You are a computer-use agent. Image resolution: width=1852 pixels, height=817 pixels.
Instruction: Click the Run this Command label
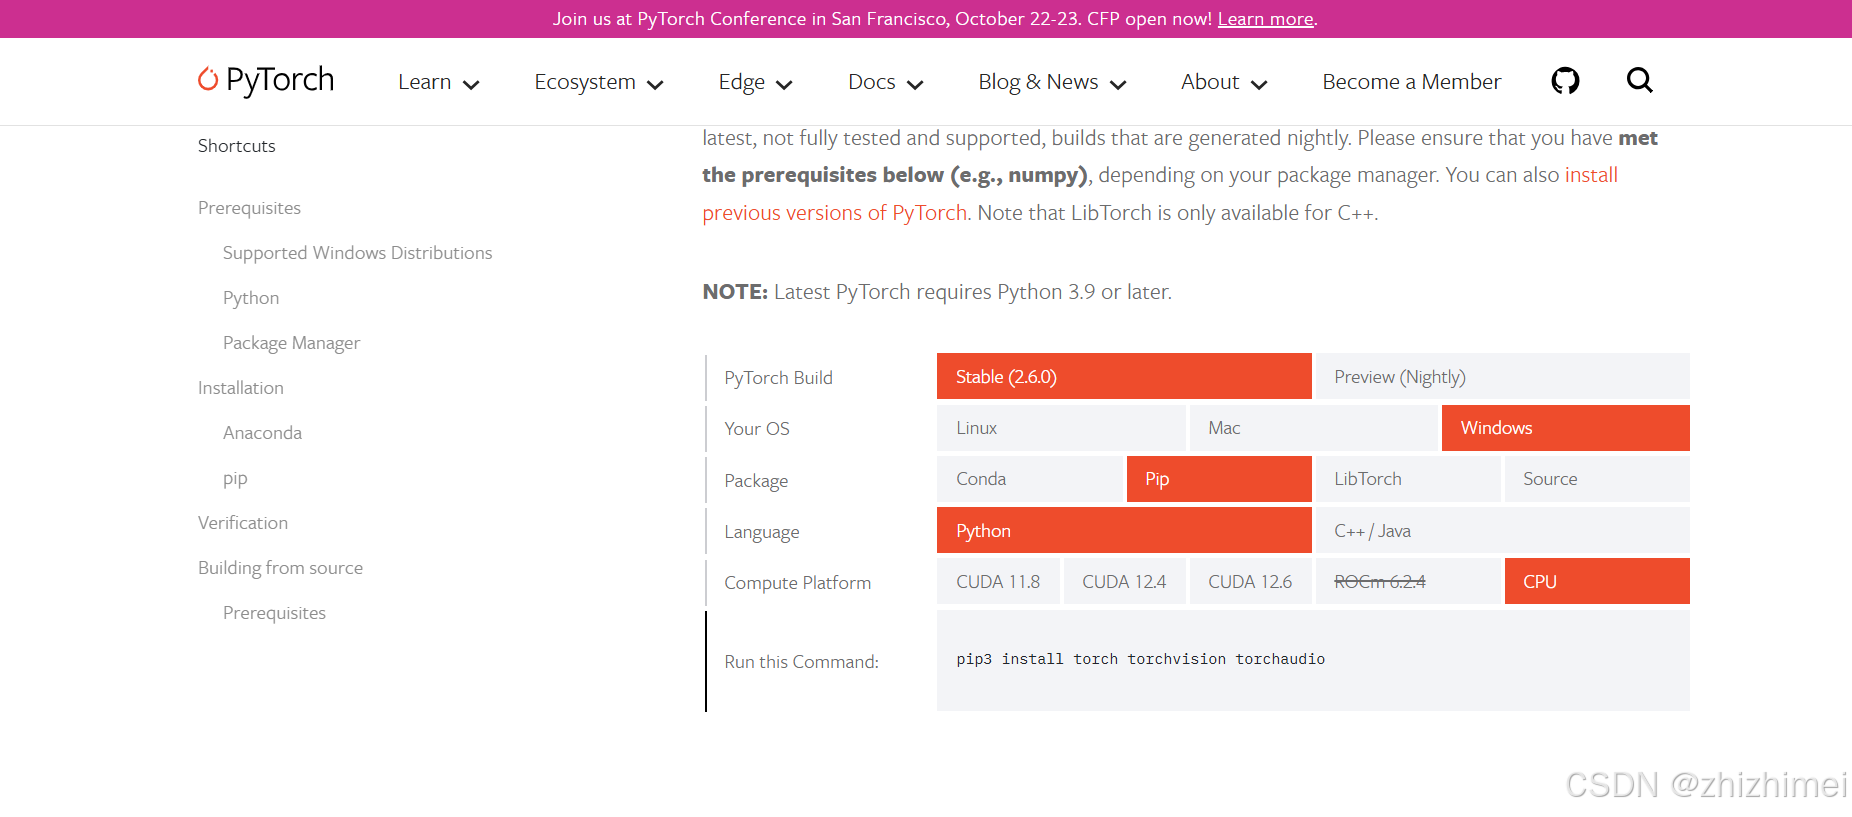coord(801,662)
